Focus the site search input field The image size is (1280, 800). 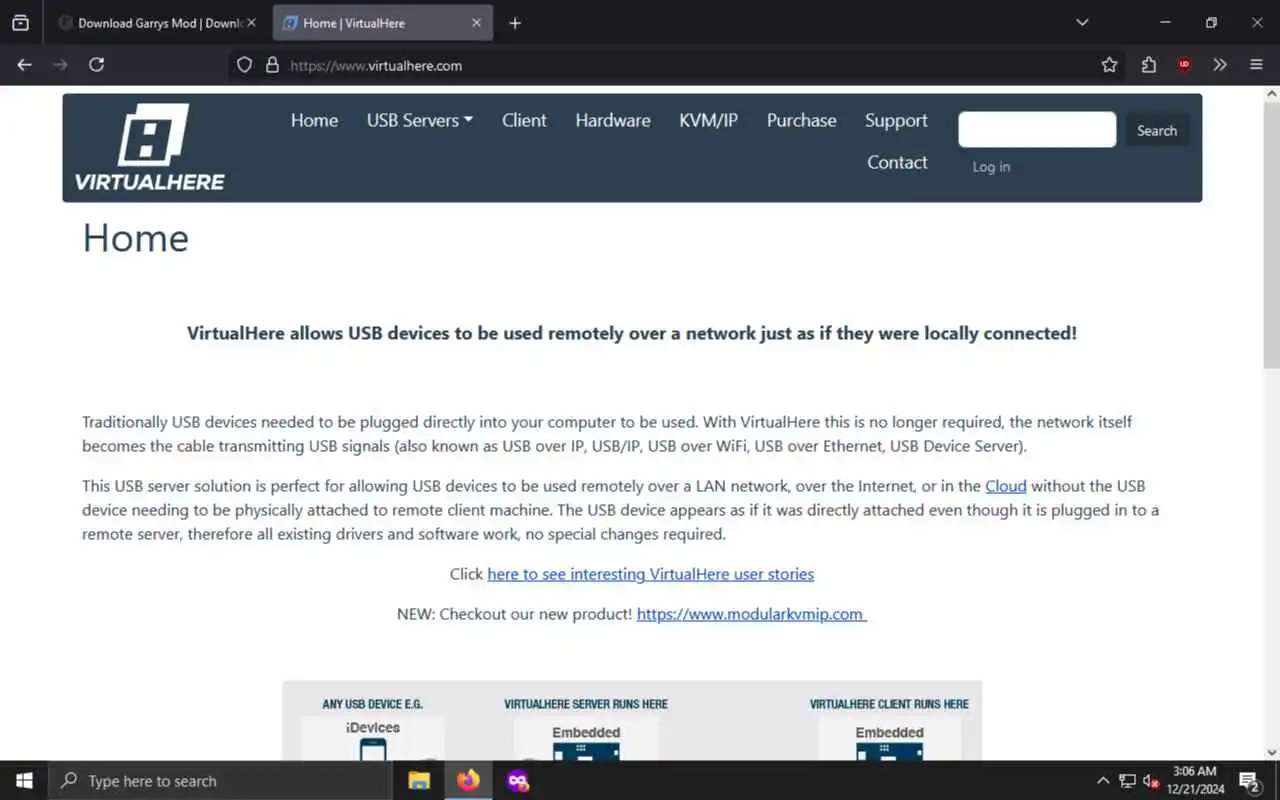pyautogui.click(x=1037, y=130)
